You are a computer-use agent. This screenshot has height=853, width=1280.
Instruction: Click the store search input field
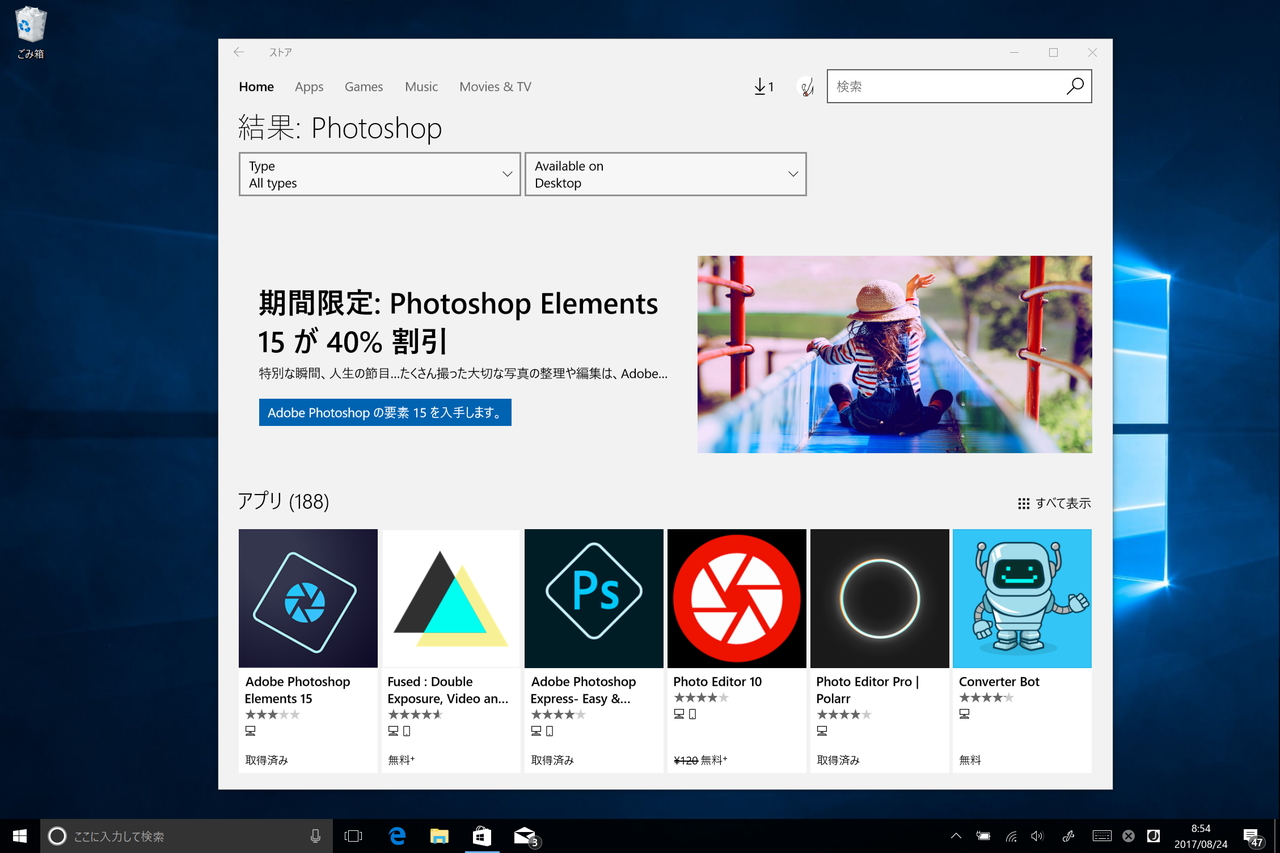tap(945, 87)
